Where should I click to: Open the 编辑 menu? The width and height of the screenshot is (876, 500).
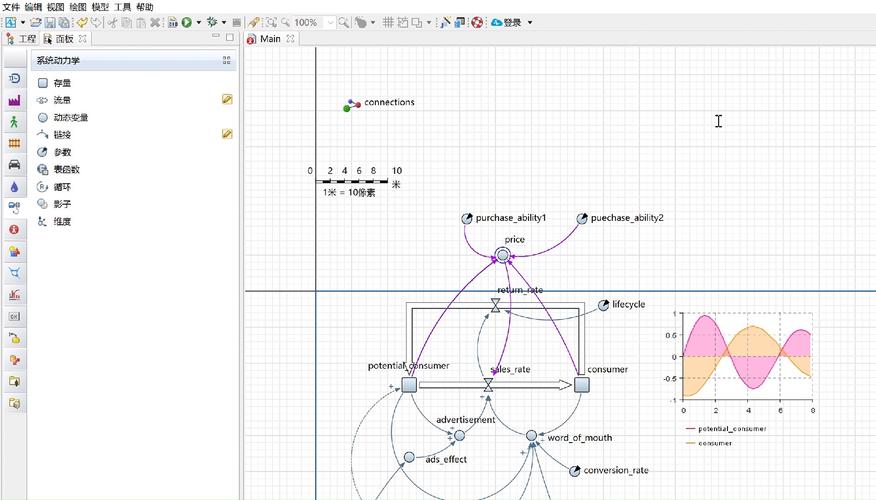pyautogui.click(x=33, y=7)
